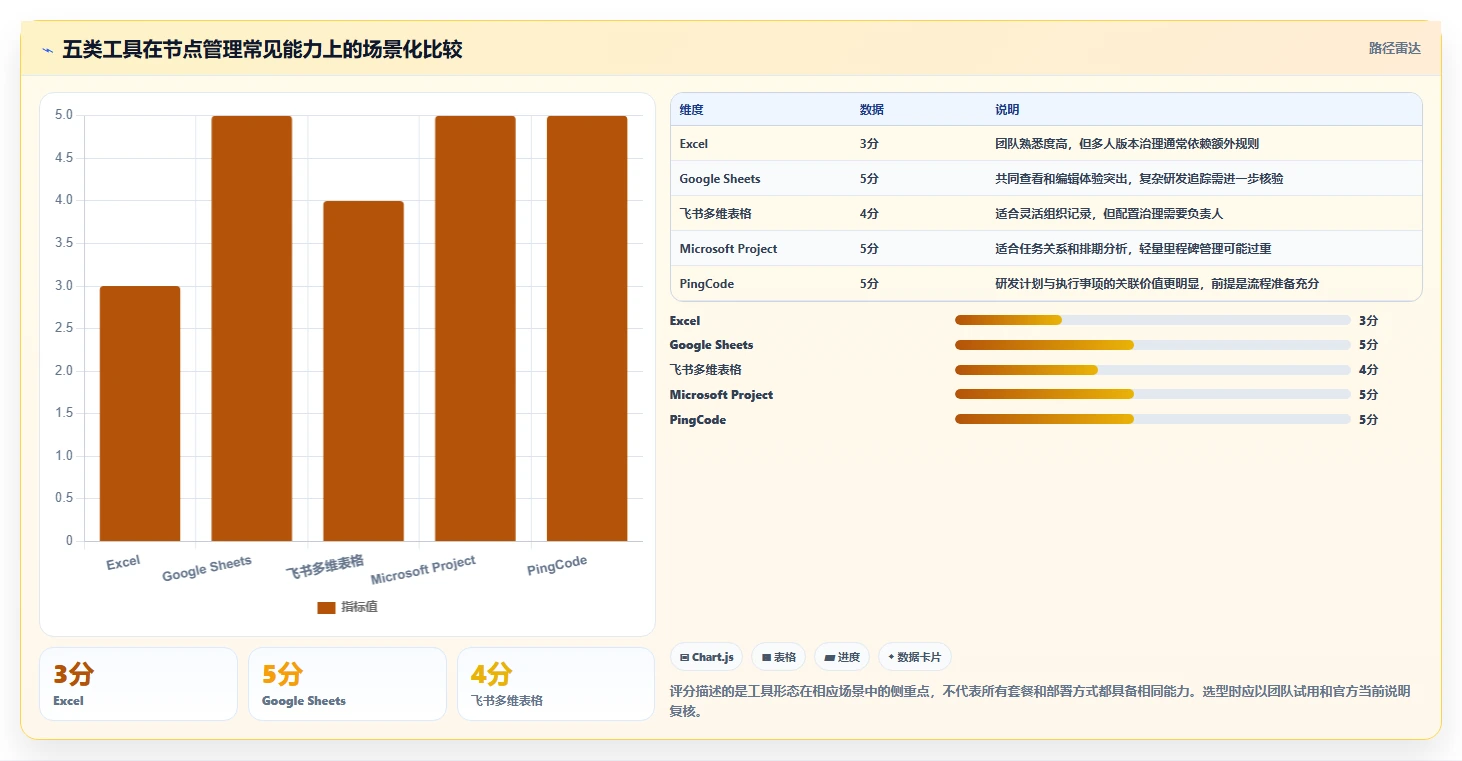The height and width of the screenshot is (761, 1462).
Task: Click the 指标值 legend label
Action: click(359, 608)
